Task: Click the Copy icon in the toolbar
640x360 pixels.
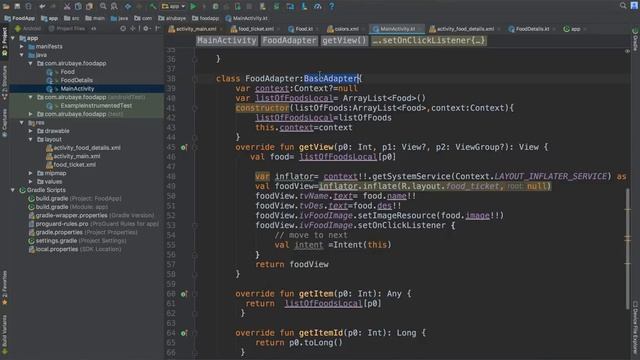Action: click(x=78, y=6)
